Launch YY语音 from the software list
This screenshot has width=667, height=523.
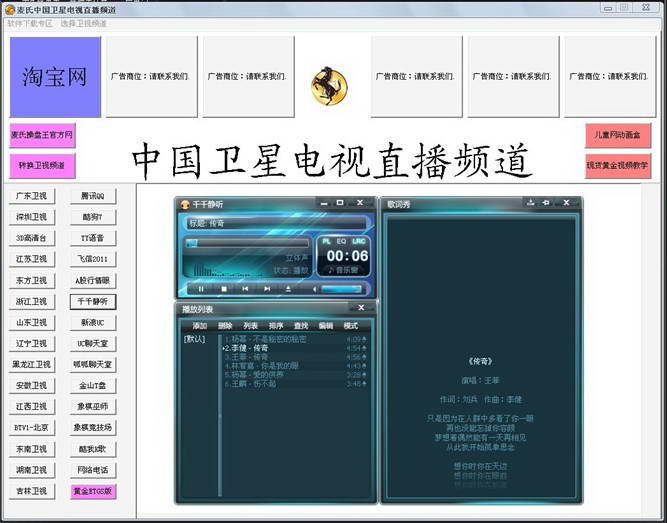pyautogui.click(x=93, y=238)
